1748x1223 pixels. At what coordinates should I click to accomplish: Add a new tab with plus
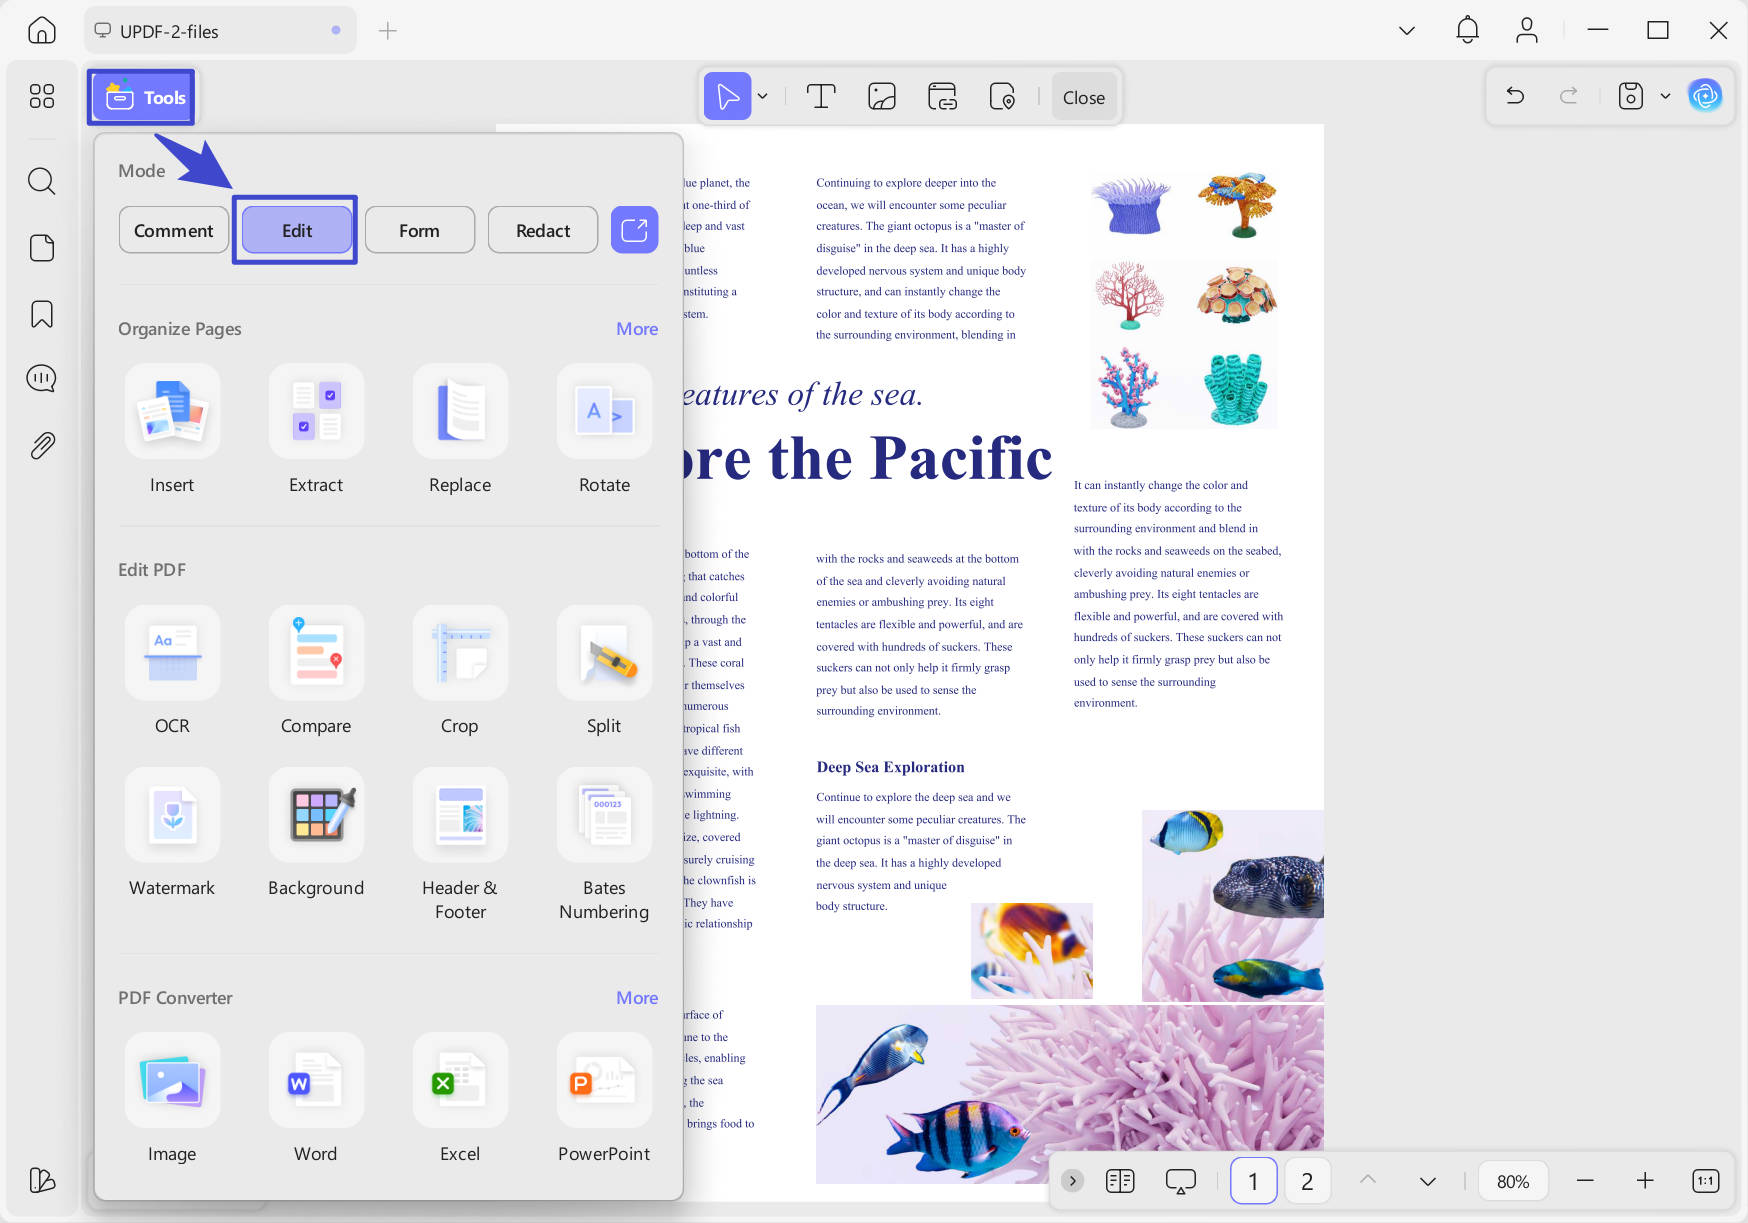point(388,31)
